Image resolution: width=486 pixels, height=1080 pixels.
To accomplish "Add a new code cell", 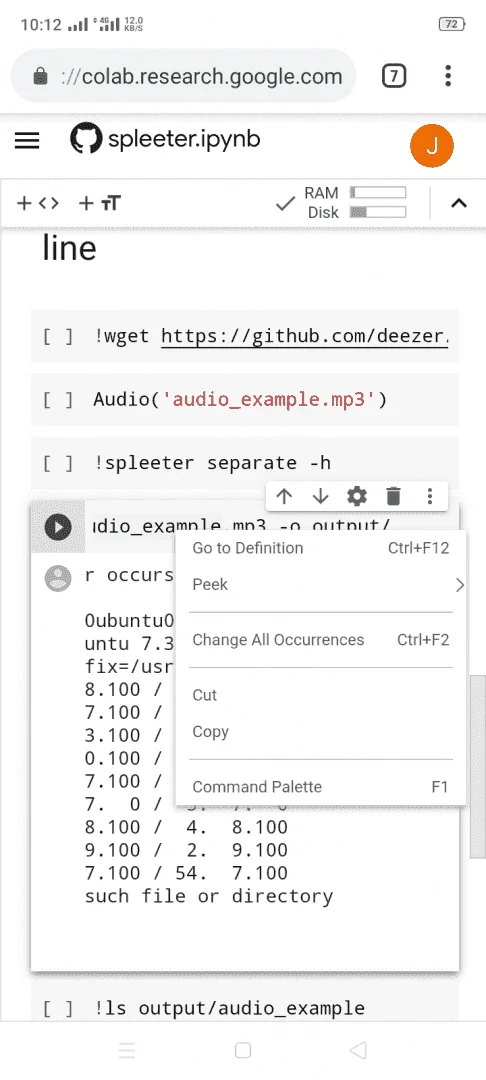I will click(38, 203).
